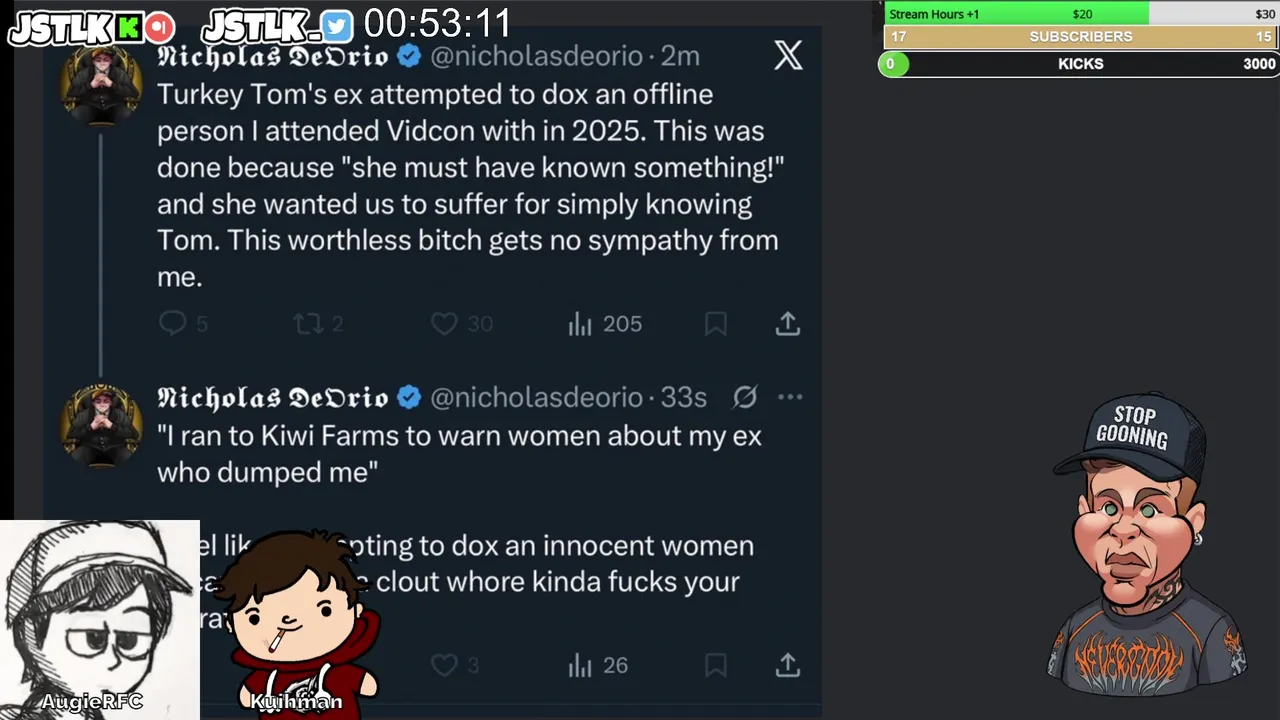This screenshot has height=720, width=1280.
Task: Bookmark the Kiwi Farms reply tweet
Action: [716, 665]
